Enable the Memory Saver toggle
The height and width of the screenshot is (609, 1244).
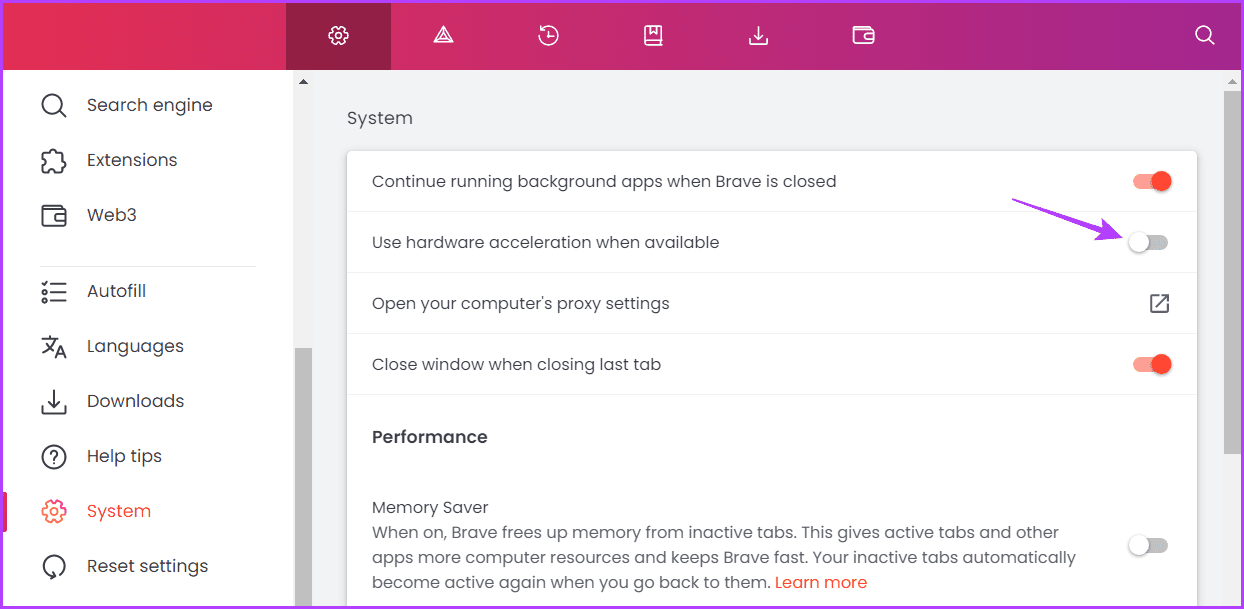pos(1148,545)
